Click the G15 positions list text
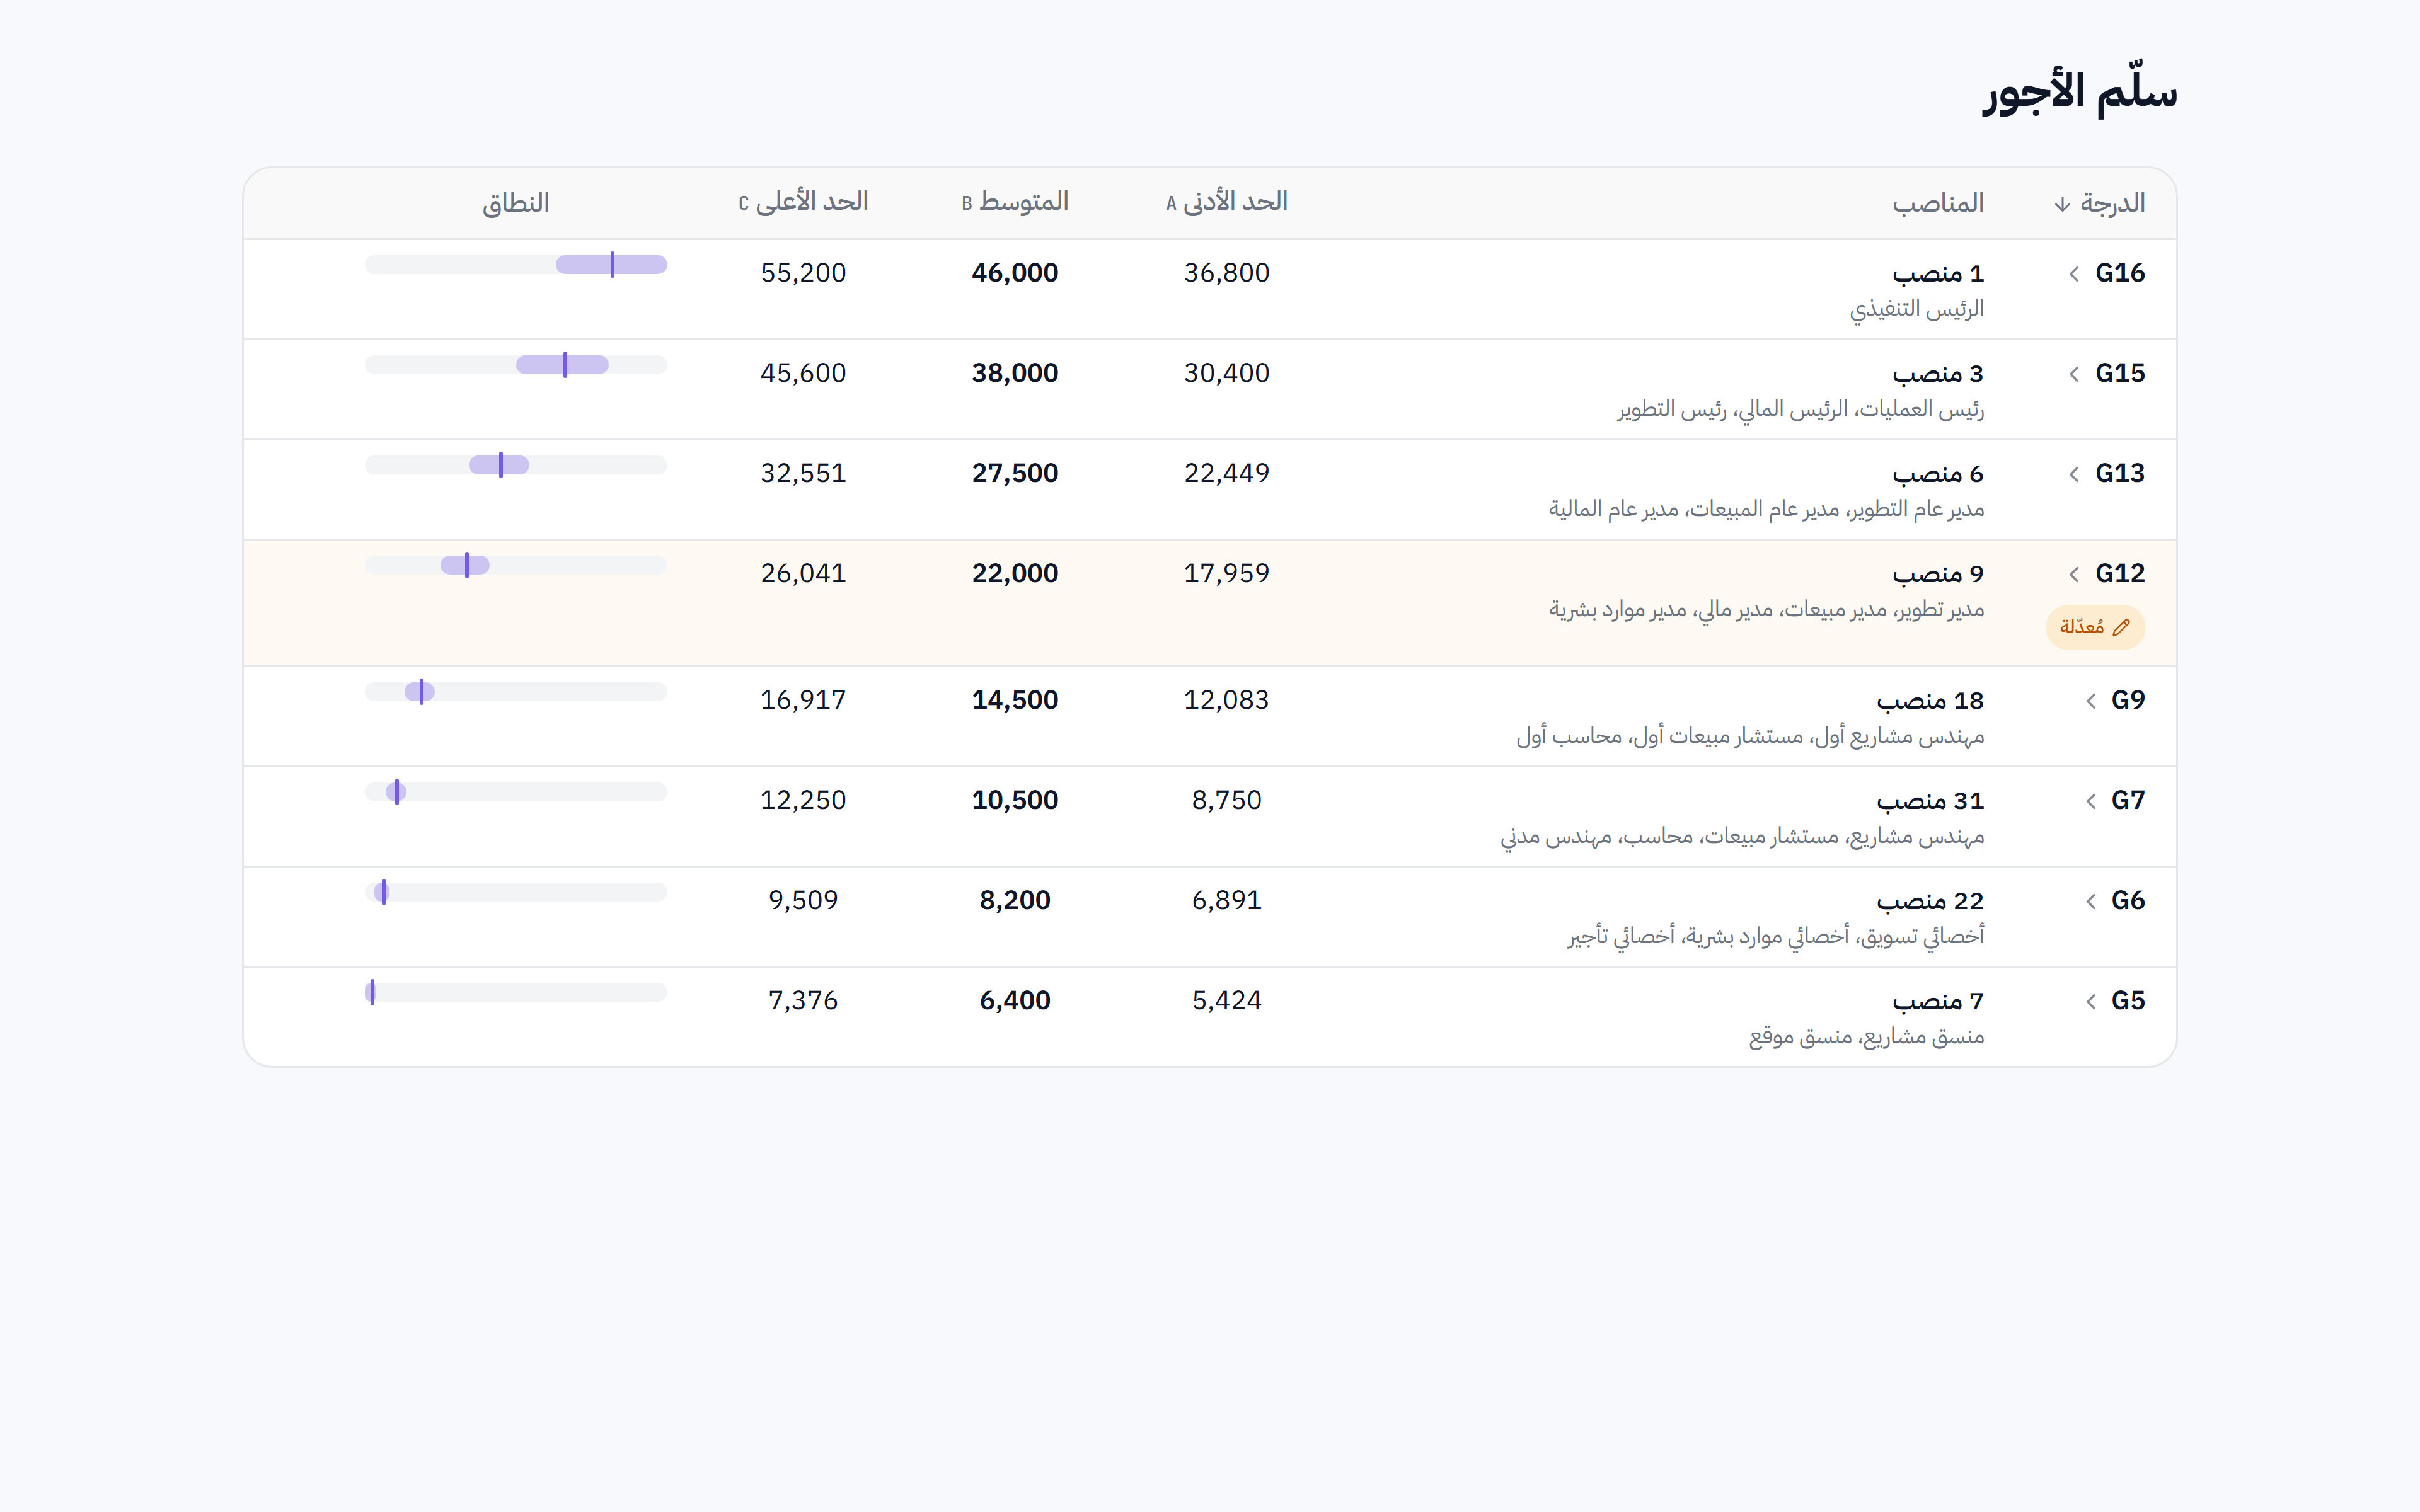The image size is (2420, 1512). click(1800, 409)
